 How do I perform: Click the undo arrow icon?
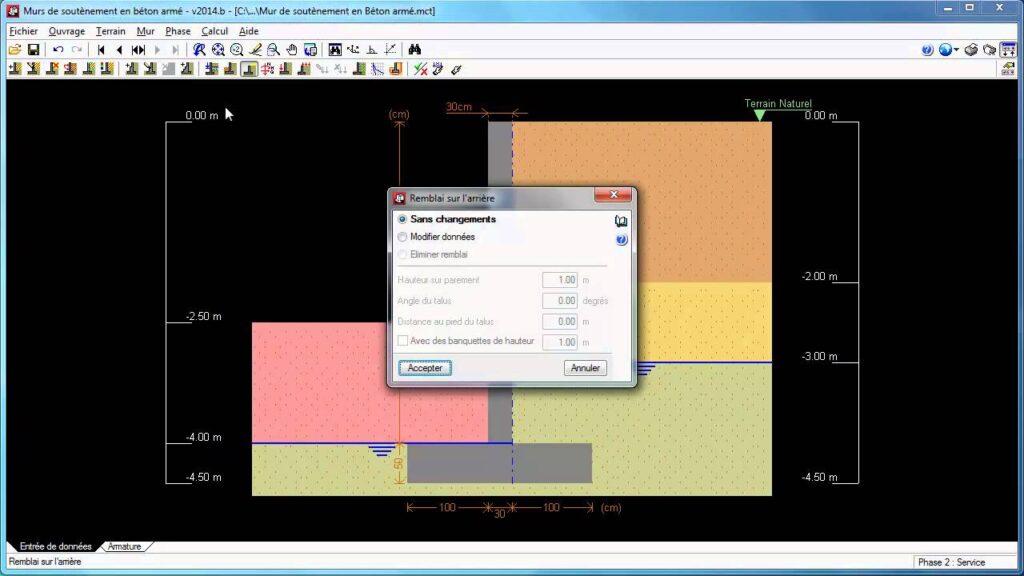pos(58,49)
